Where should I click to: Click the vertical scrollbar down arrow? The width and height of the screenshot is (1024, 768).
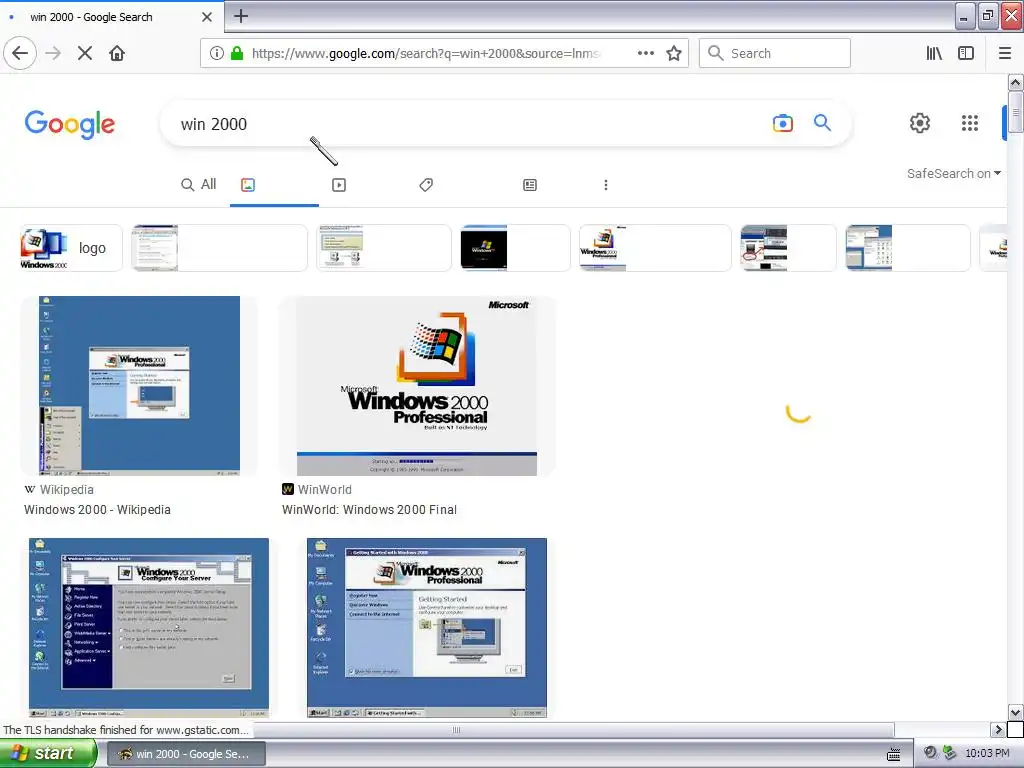click(1015, 712)
